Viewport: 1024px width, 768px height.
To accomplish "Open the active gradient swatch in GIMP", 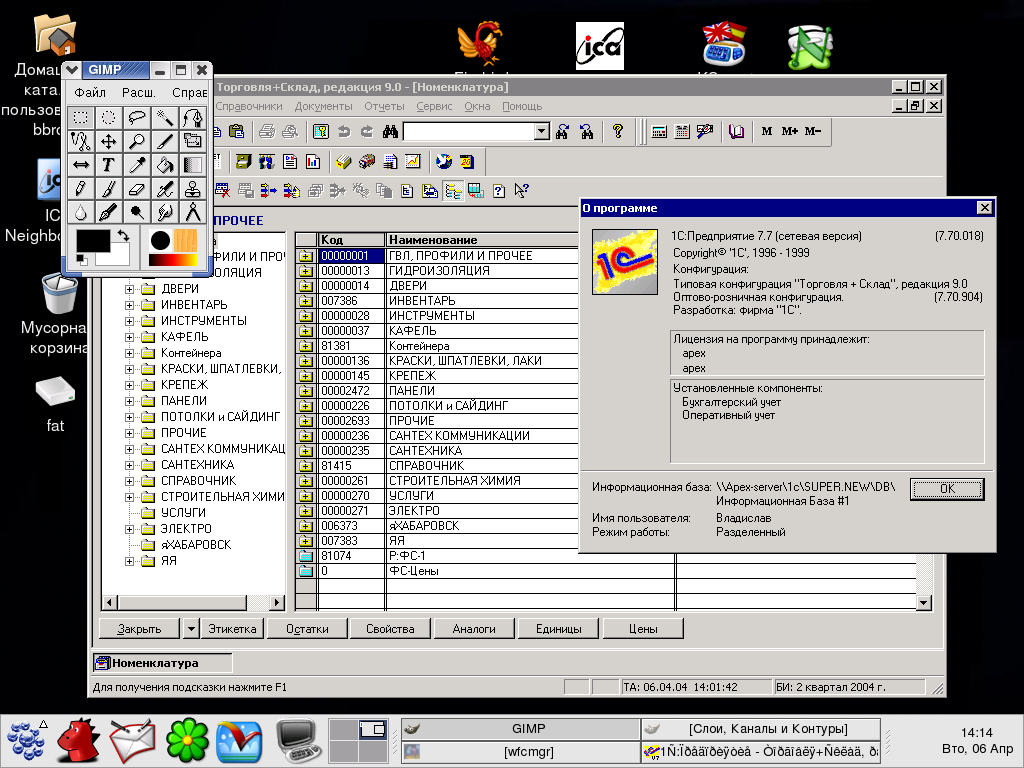I will [172, 261].
